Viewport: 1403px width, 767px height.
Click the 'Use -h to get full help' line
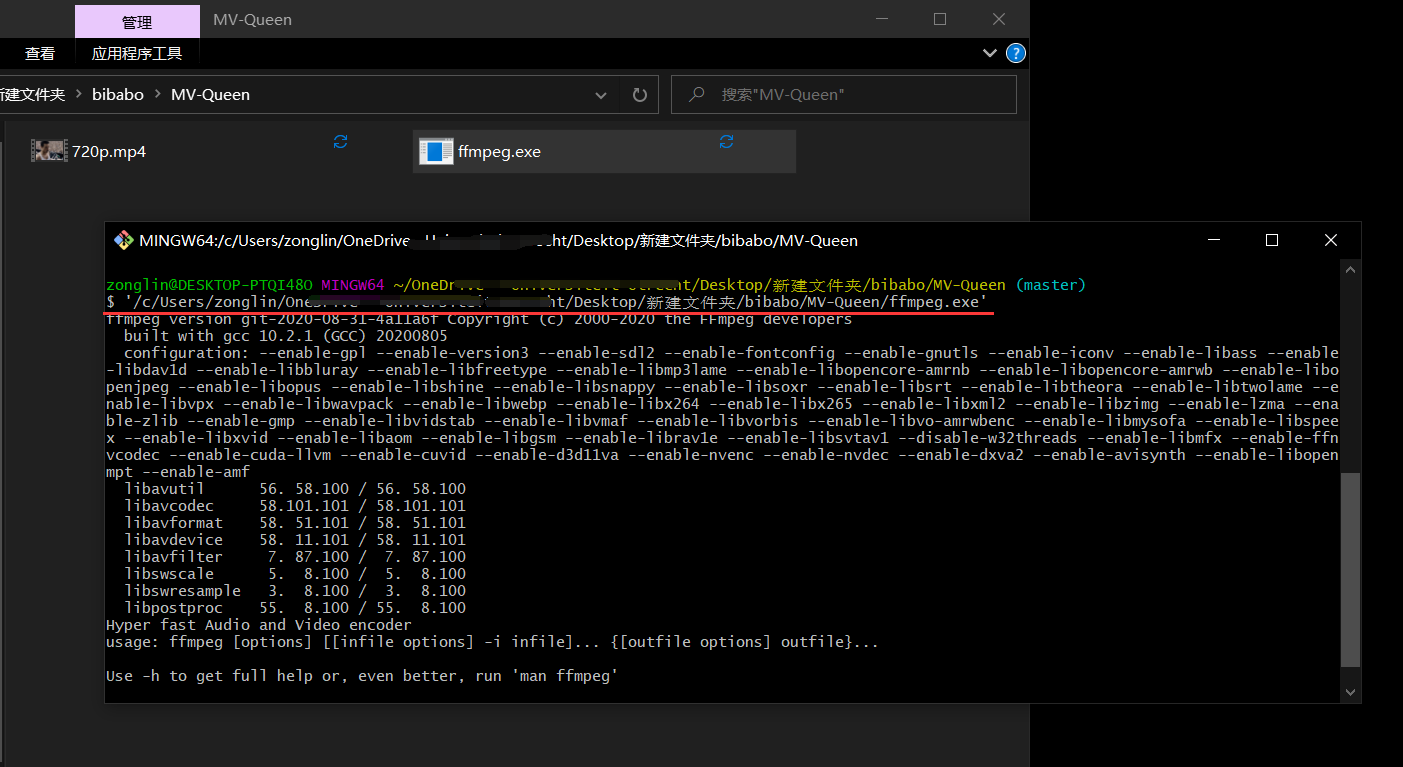pos(362,676)
